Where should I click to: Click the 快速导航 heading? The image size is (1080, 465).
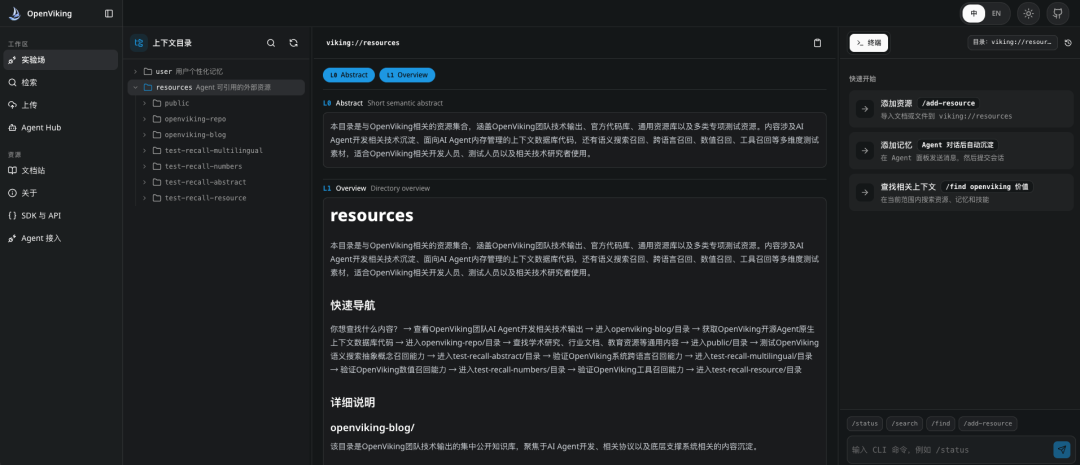353,304
